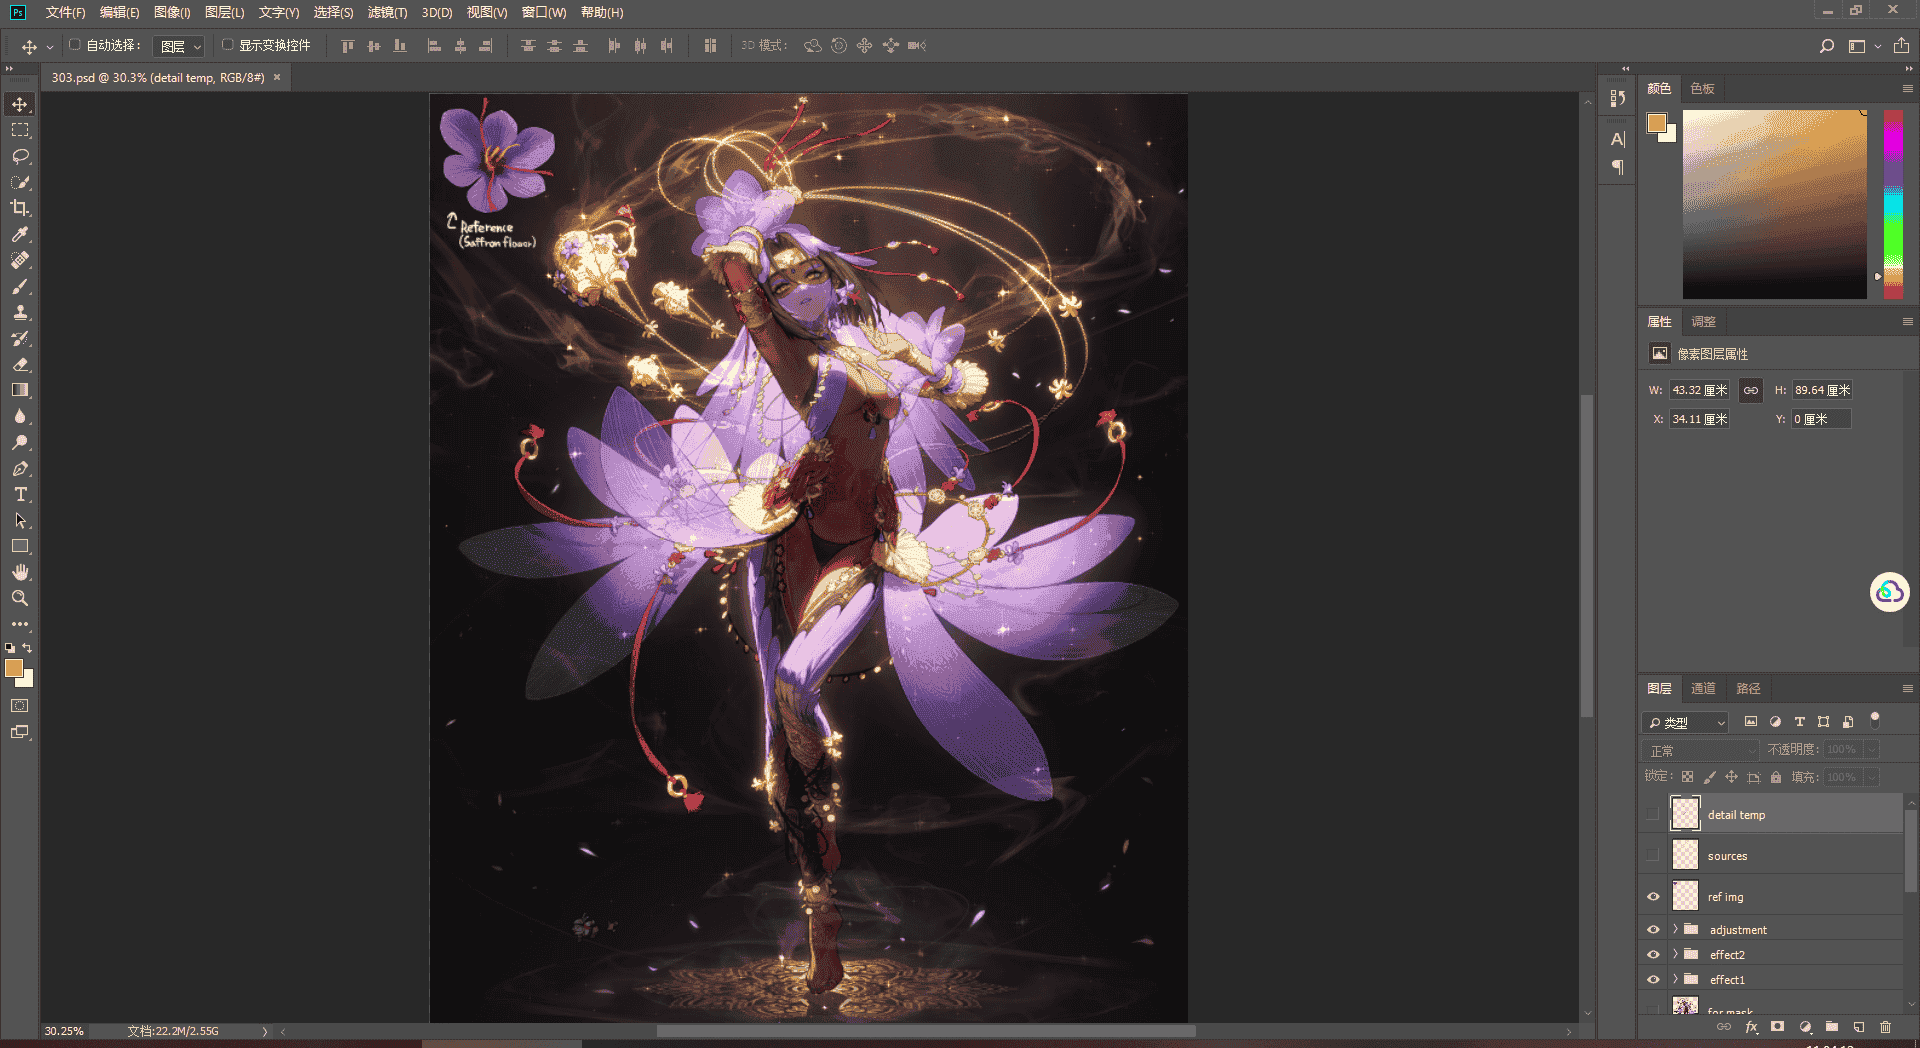This screenshot has width=1920, height=1048.
Task: Select the Lasso tool
Action: click(20, 157)
